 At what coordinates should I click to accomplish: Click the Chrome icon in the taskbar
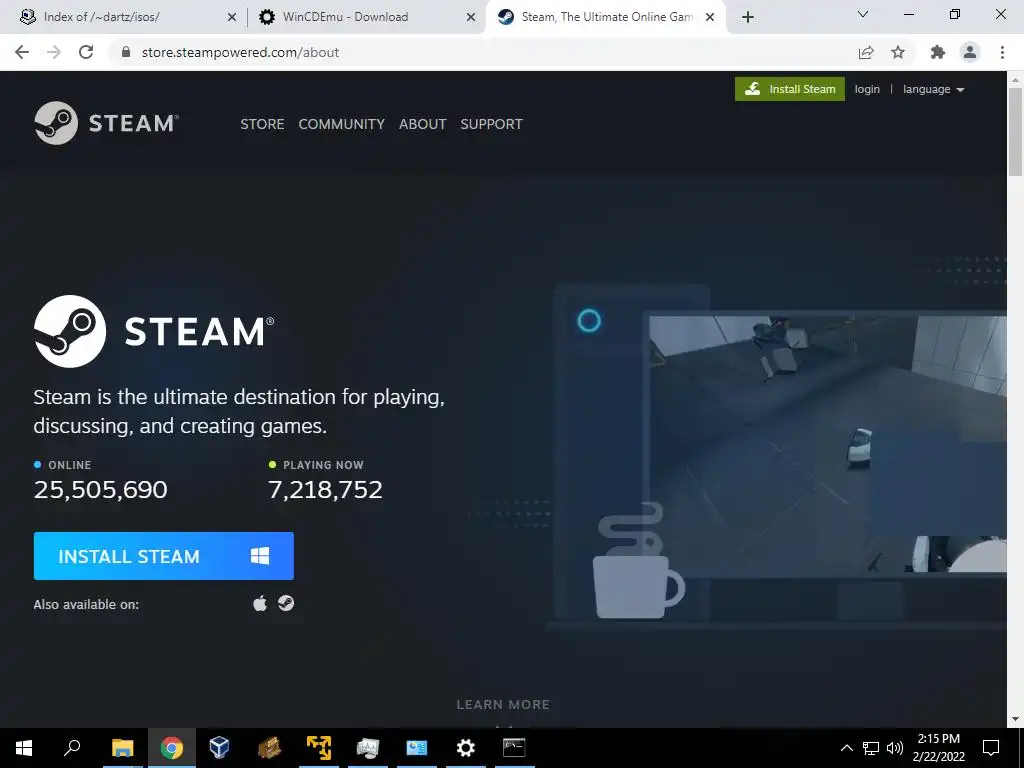pos(172,748)
